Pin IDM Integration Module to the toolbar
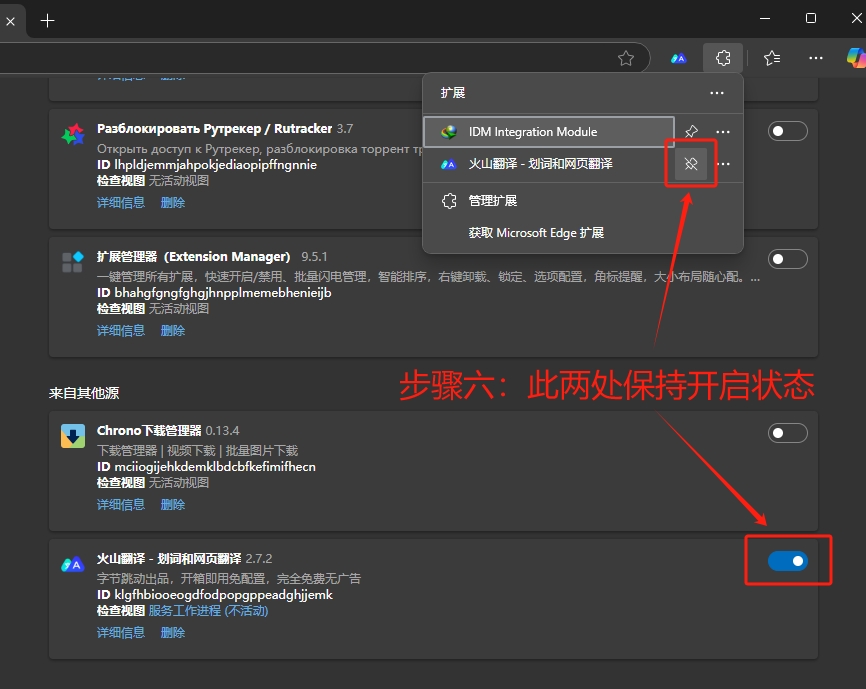The width and height of the screenshot is (866, 689). coord(691,132)
